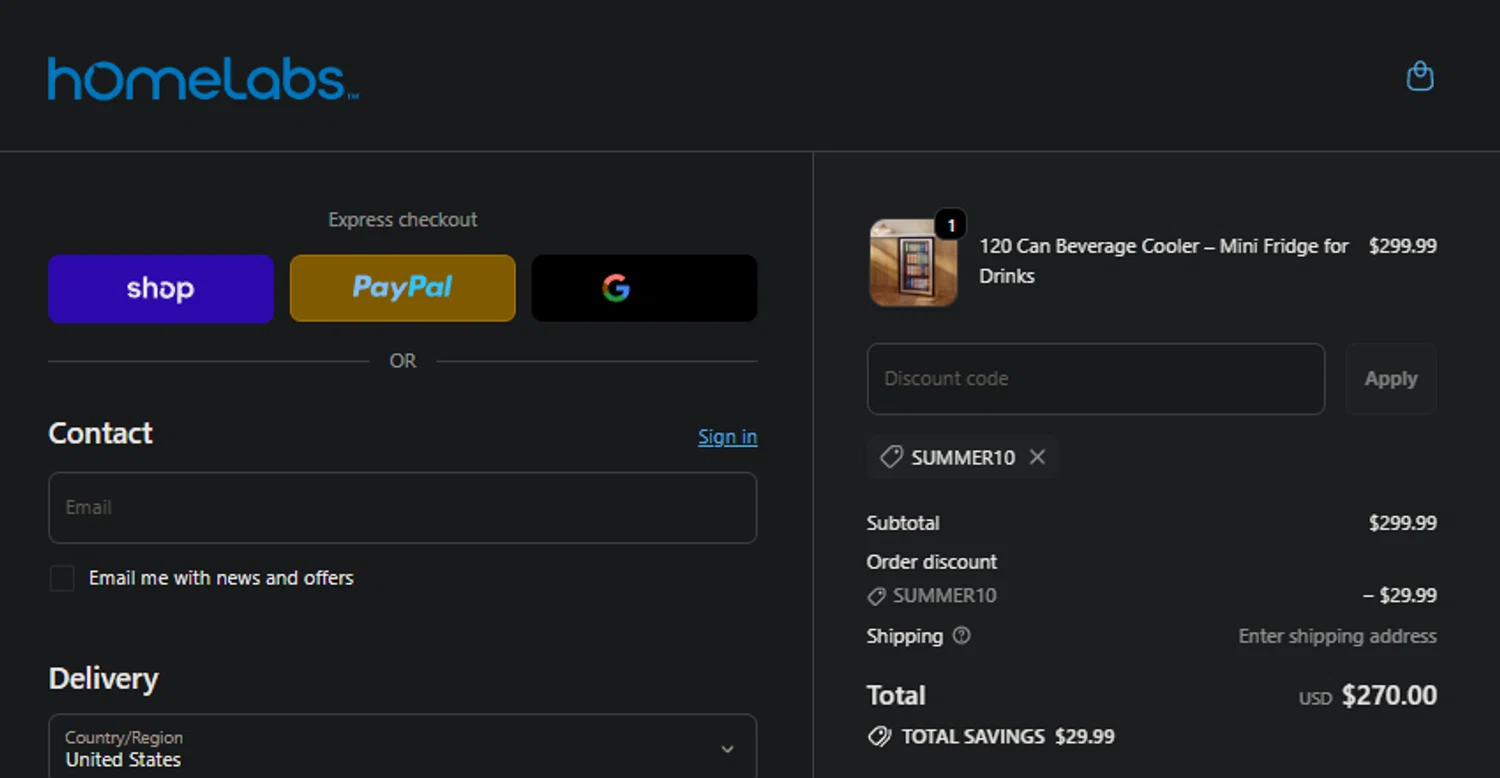The height and width of the screenshot is (778, 1500).
Task: Click the Contact heading
Action: tap(100, 434)
